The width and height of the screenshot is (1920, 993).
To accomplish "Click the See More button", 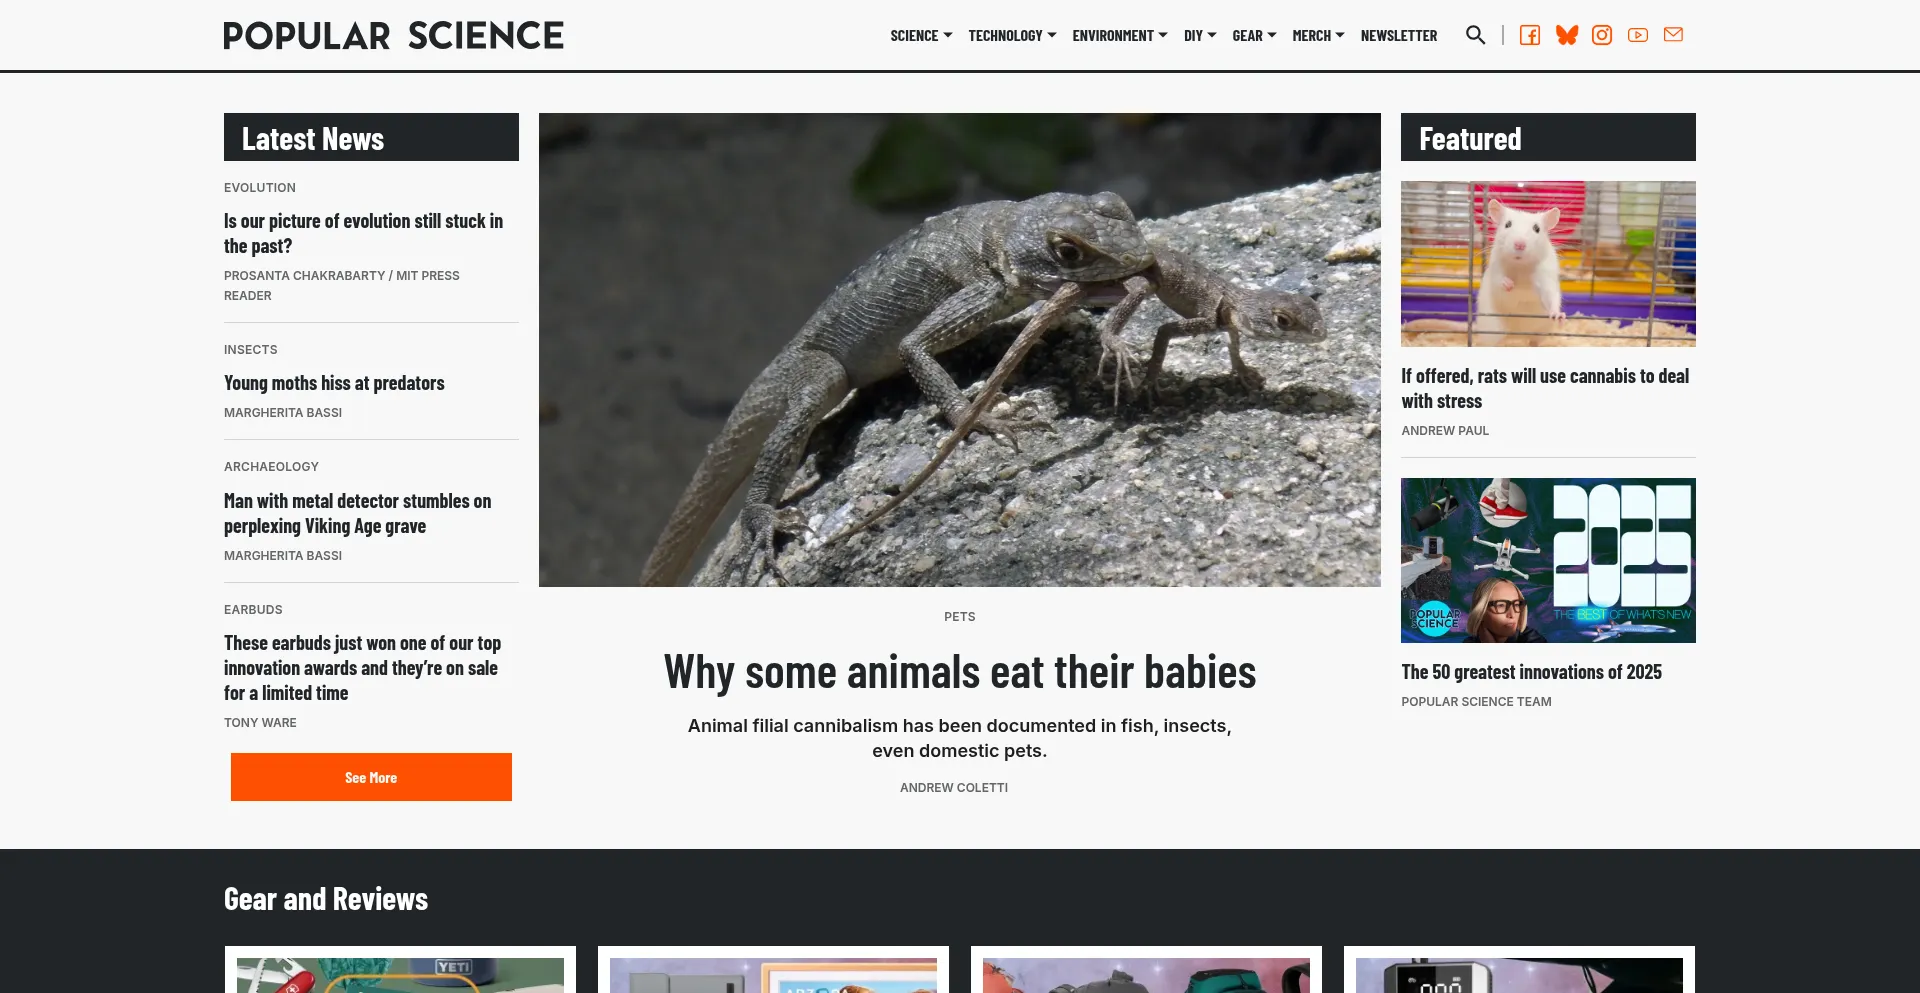I will pyautogui.click(x=370, y=777).
